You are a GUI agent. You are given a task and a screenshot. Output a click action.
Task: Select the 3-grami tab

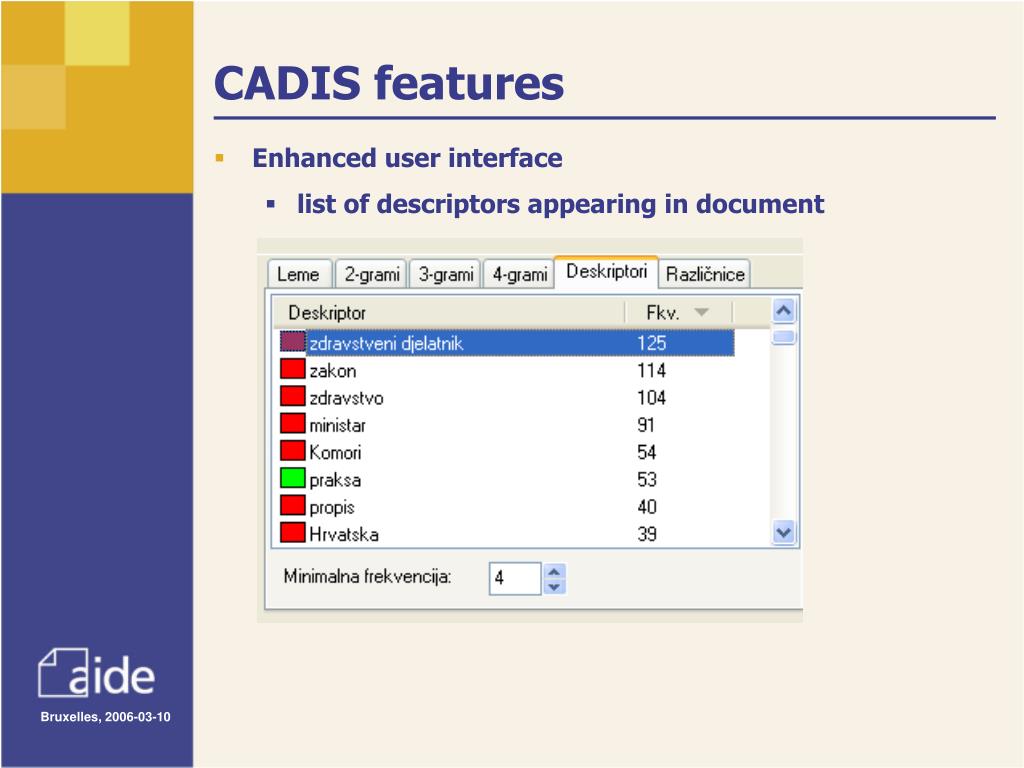(445, 274)
